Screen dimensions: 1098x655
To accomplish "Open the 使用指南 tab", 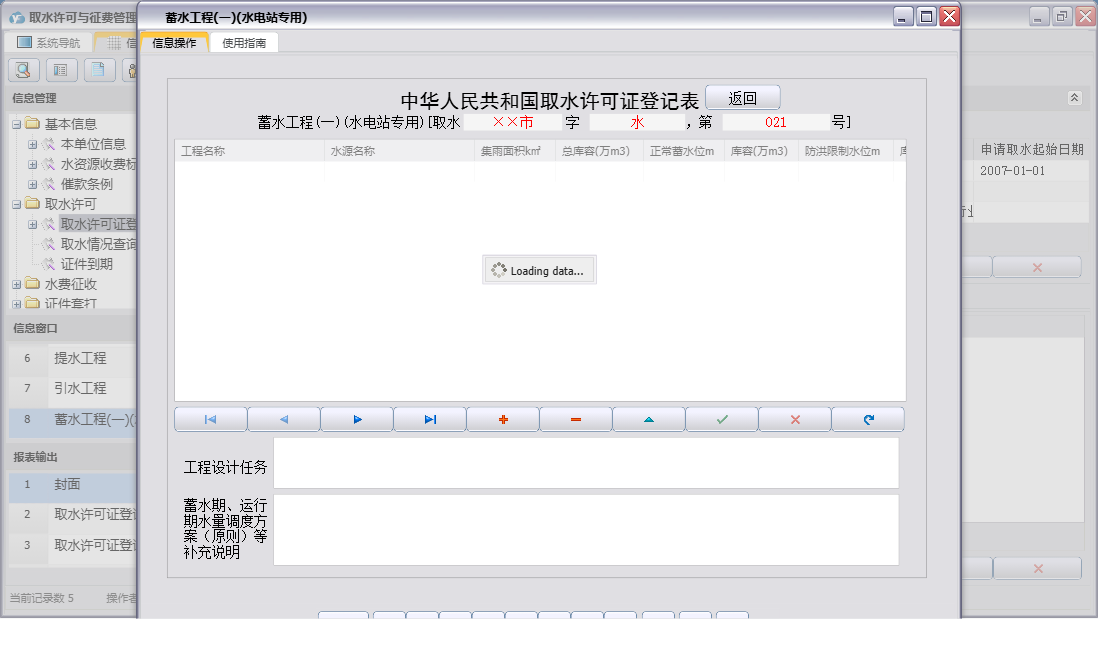I will 244,43.
